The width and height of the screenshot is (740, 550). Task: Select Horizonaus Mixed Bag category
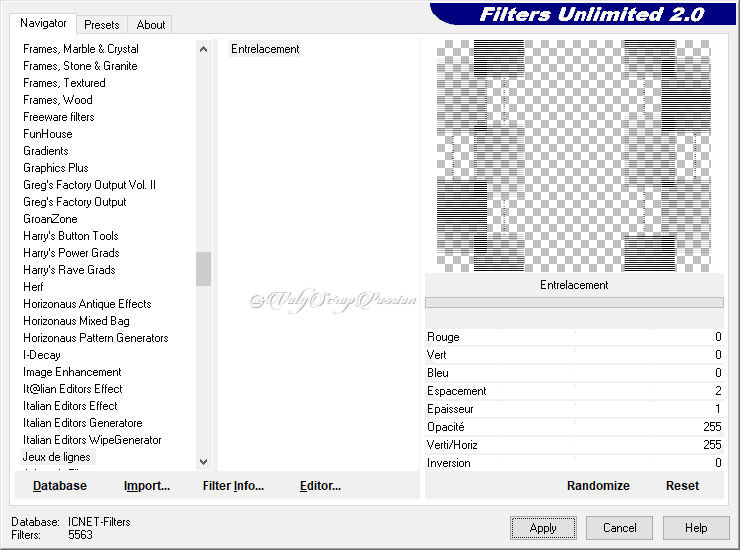pyautogui.click(x=76, y=321)
